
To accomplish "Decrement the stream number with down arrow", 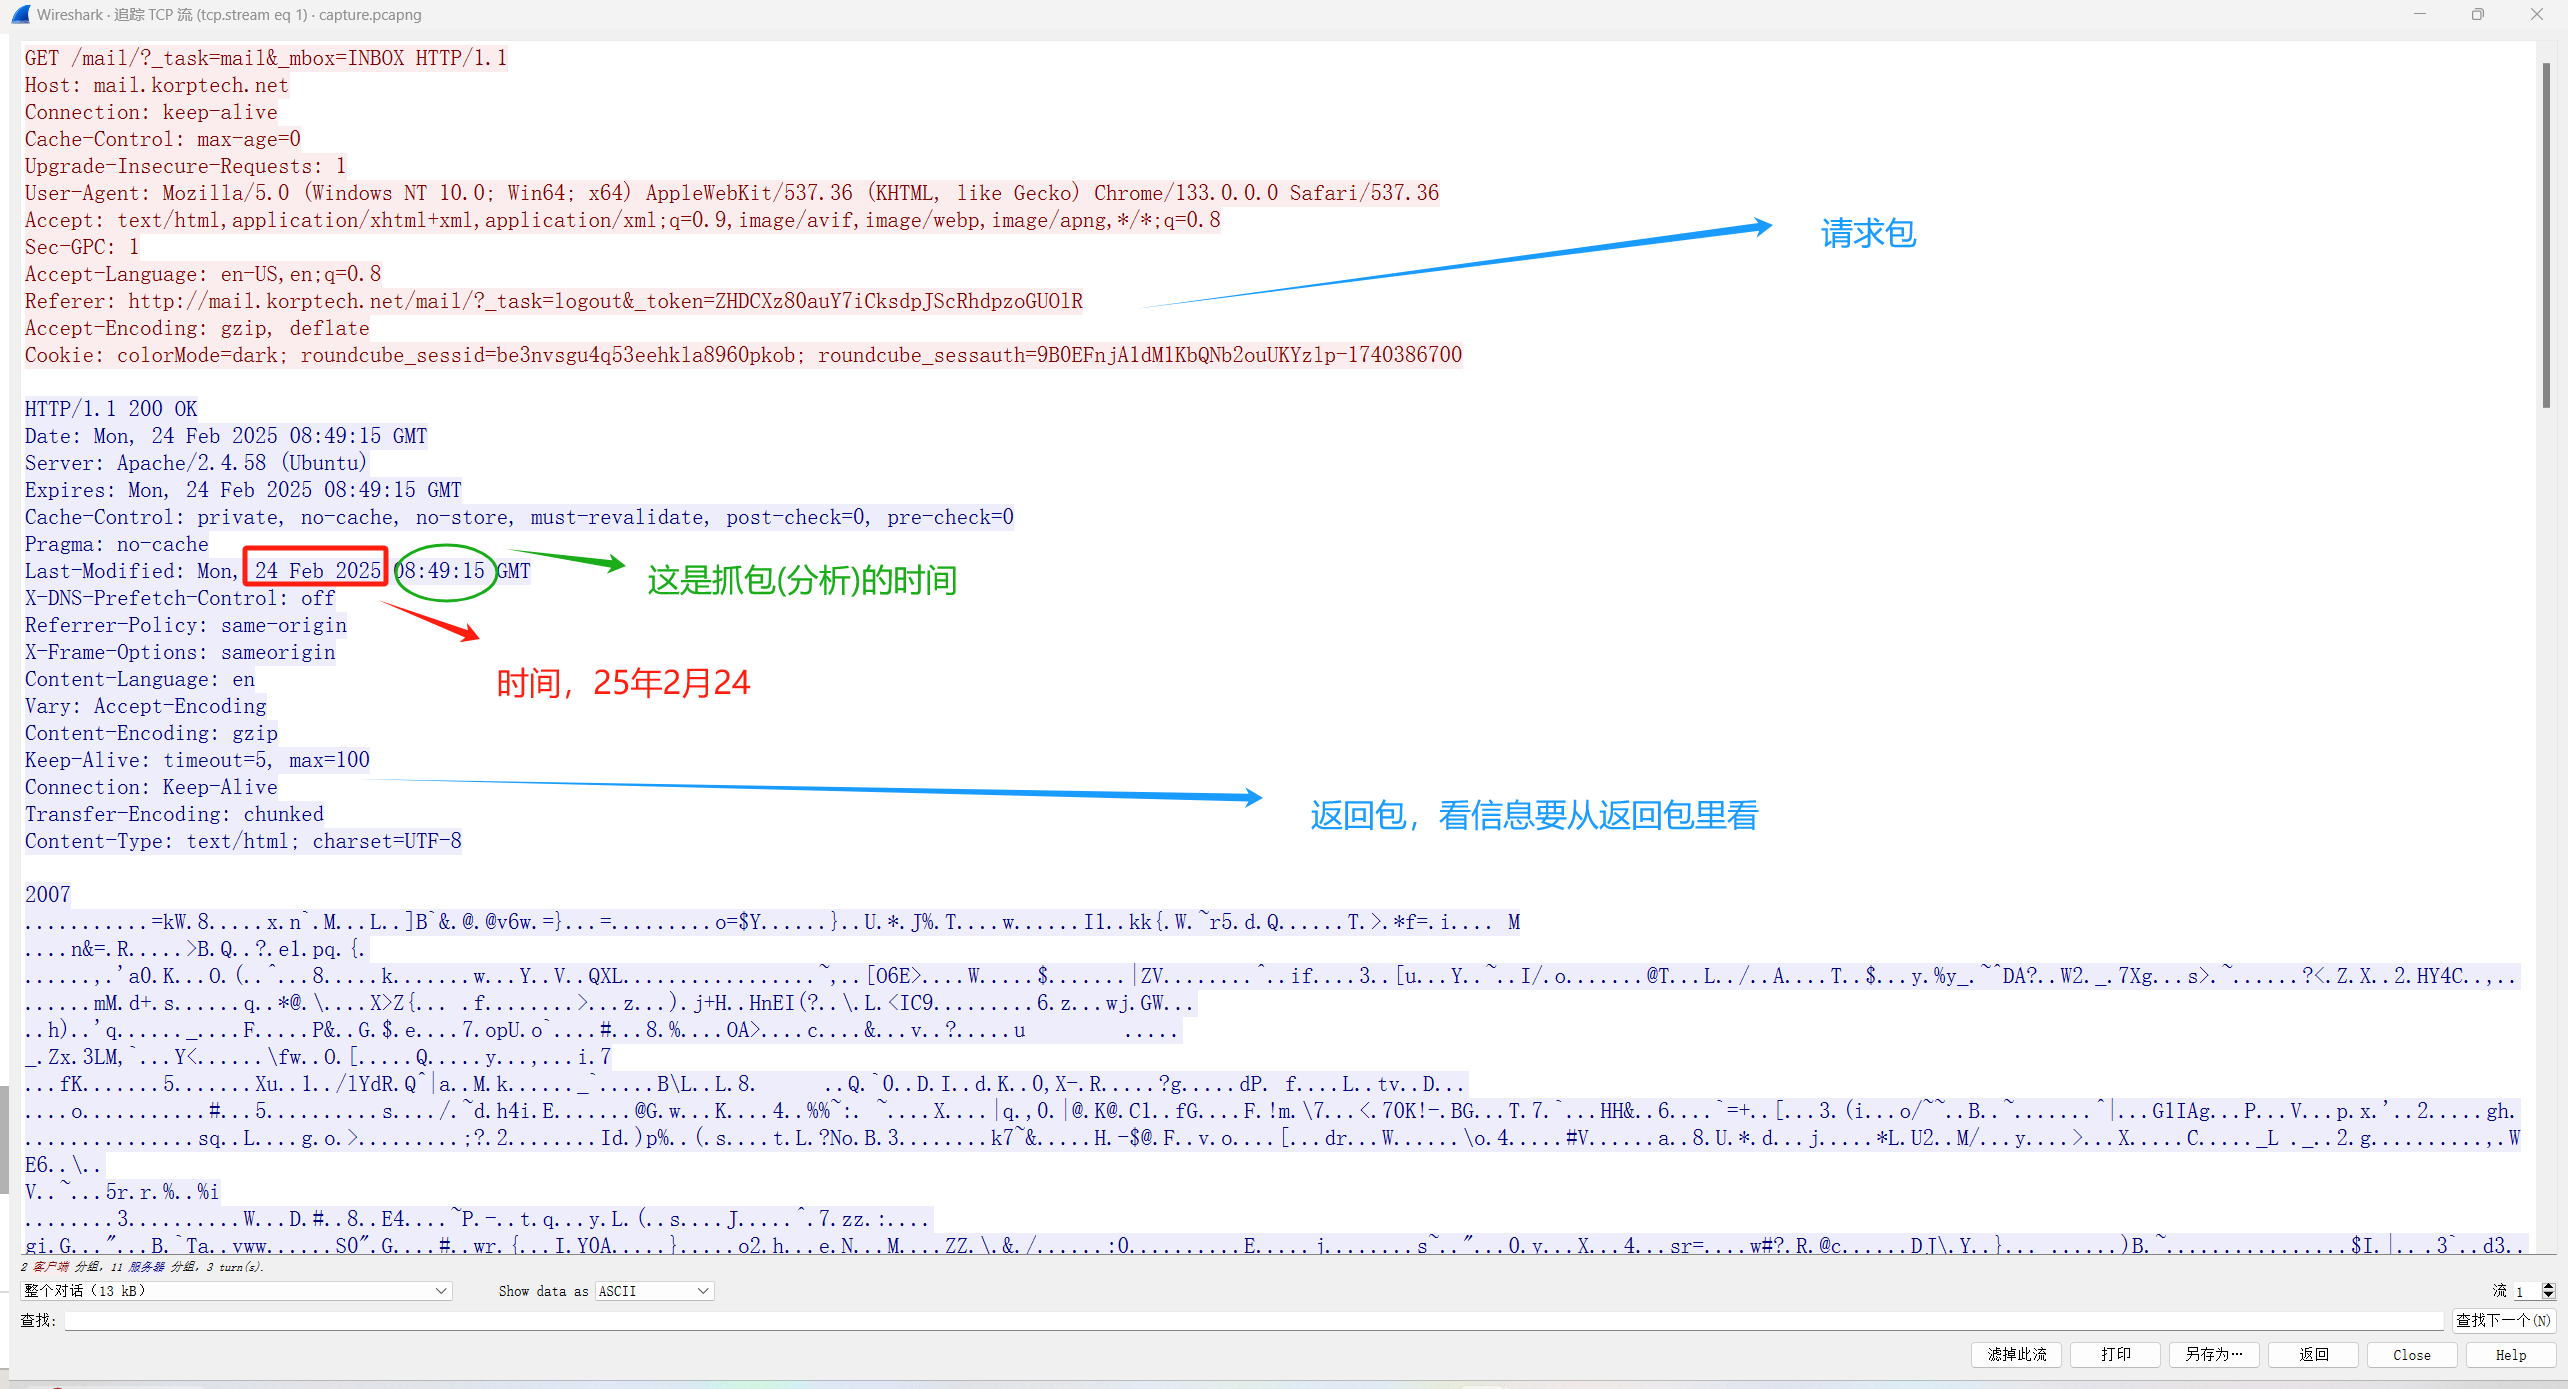I will [2547, 1296].
